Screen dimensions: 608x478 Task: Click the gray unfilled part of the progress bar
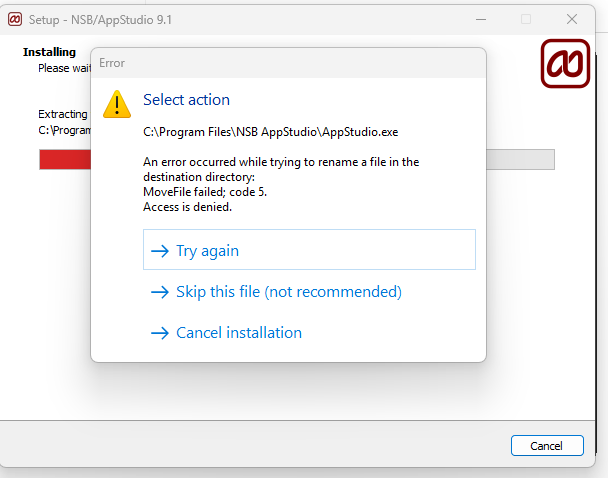coord(520,159)
